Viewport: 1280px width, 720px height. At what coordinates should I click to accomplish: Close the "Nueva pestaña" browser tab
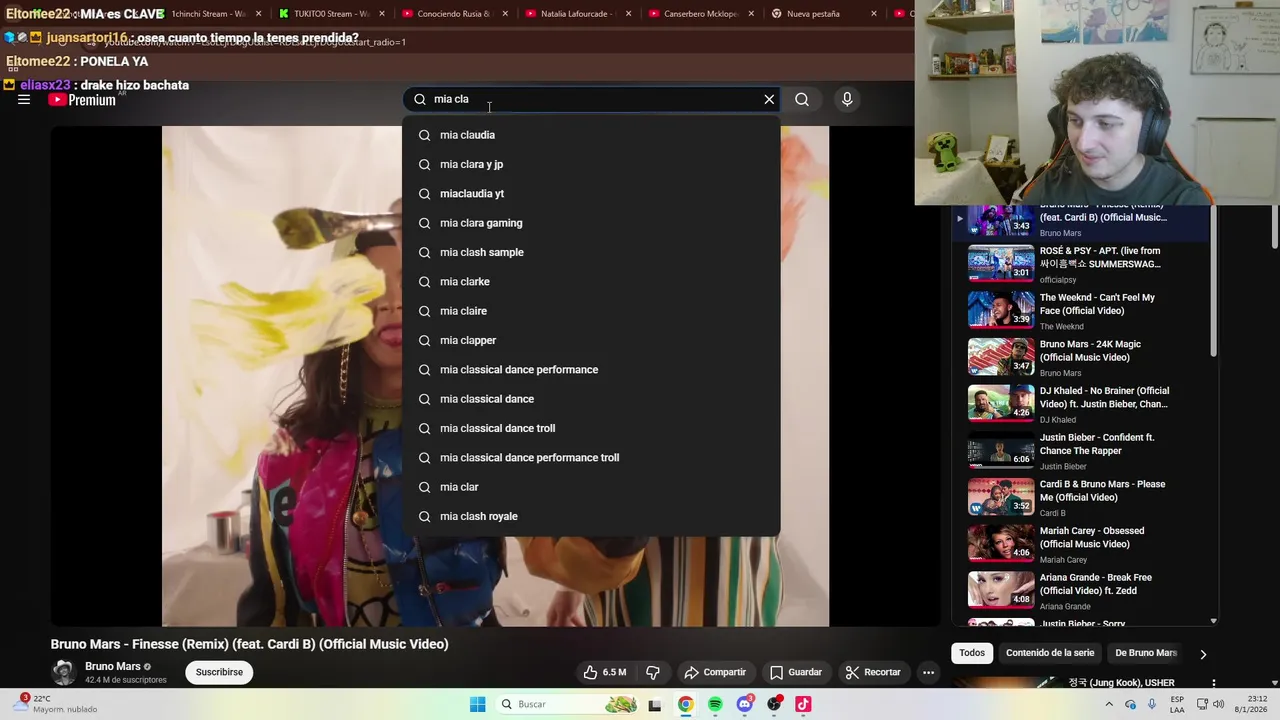click(874, 14)
